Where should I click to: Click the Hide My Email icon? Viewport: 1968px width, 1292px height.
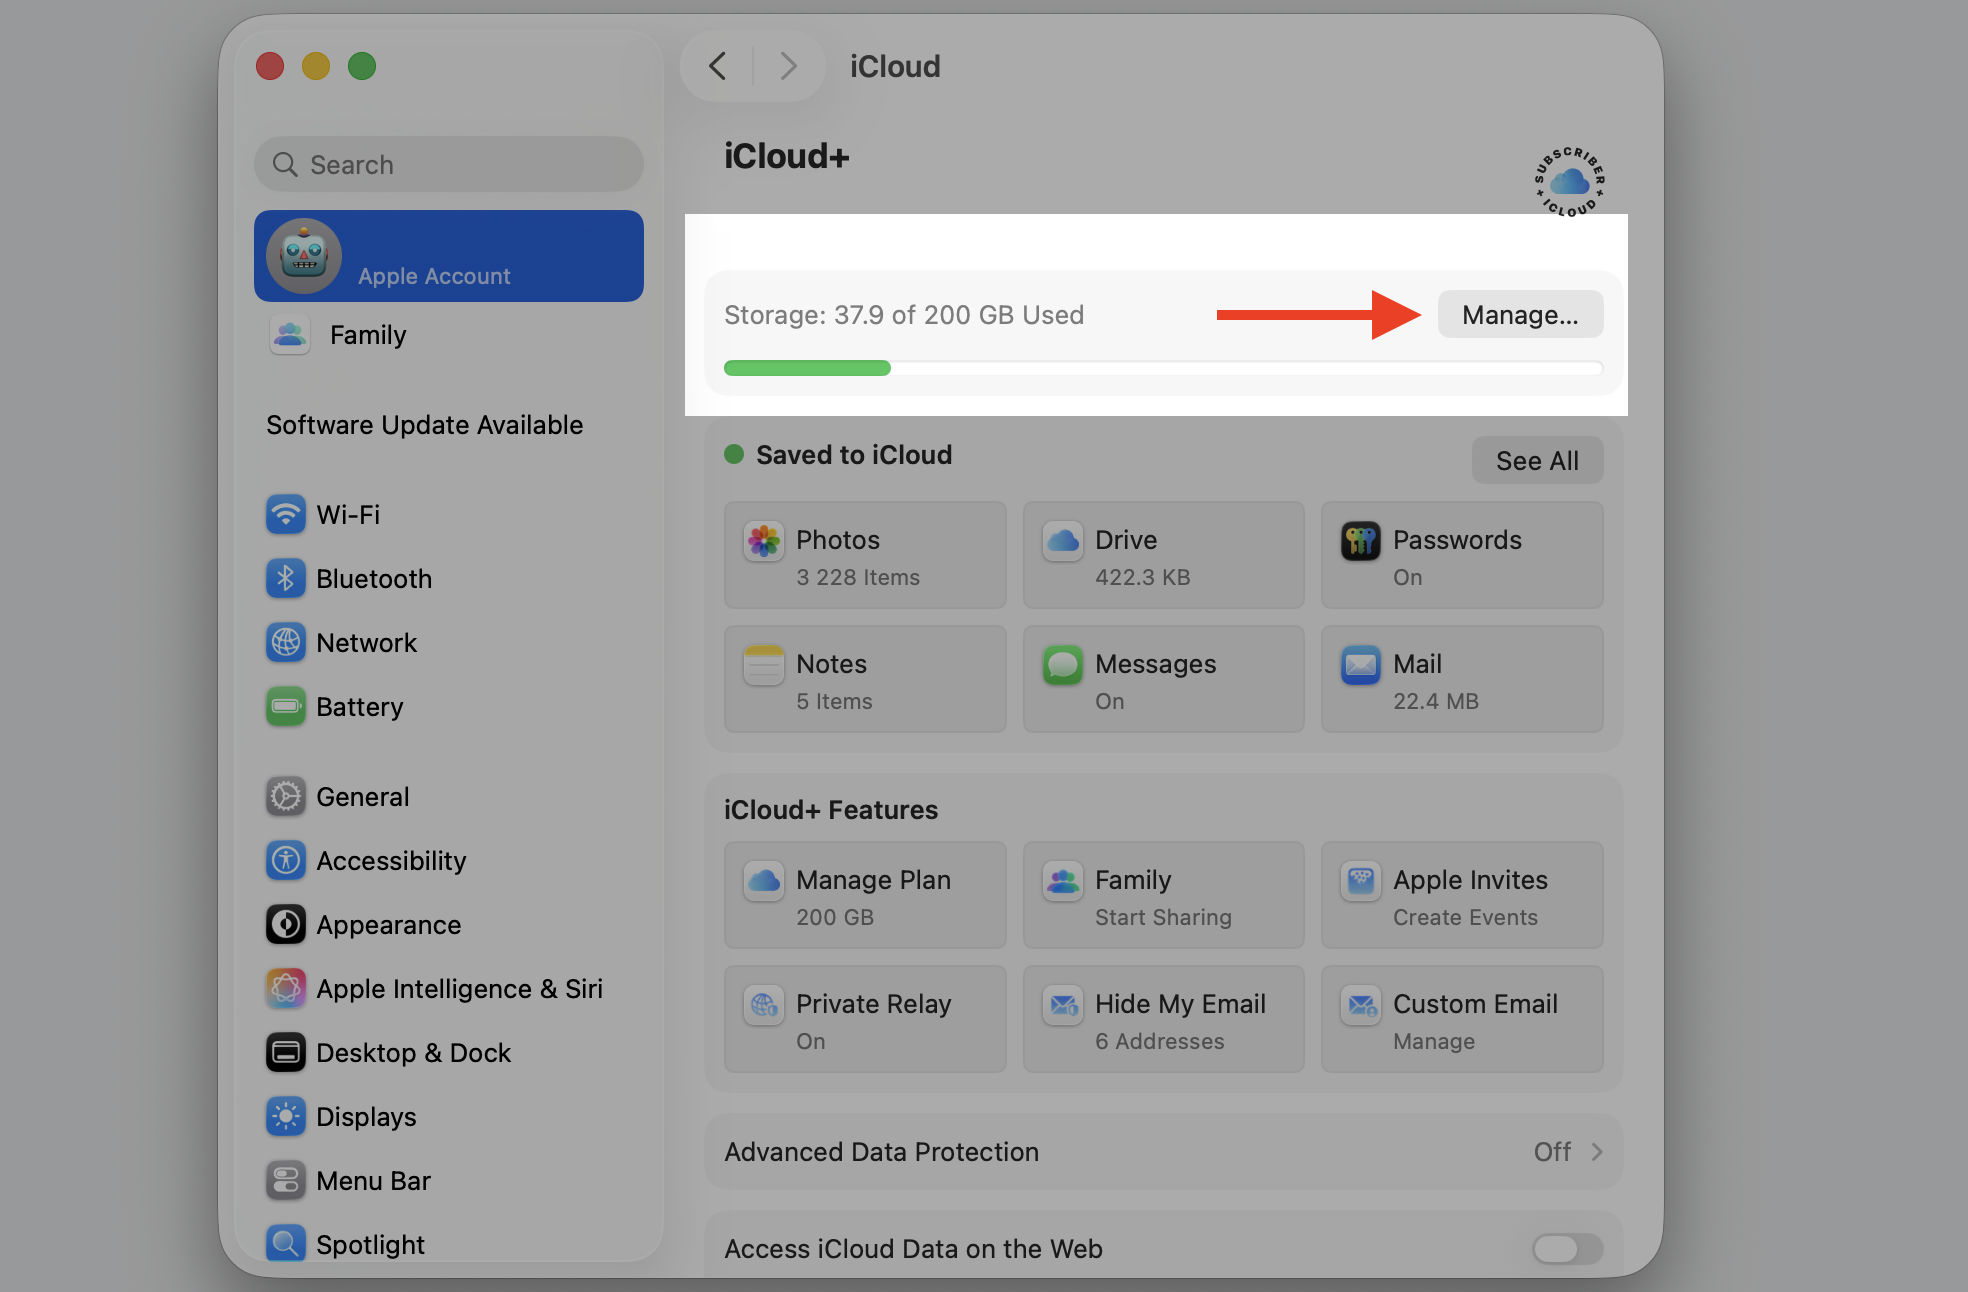click(1062, 1006)
